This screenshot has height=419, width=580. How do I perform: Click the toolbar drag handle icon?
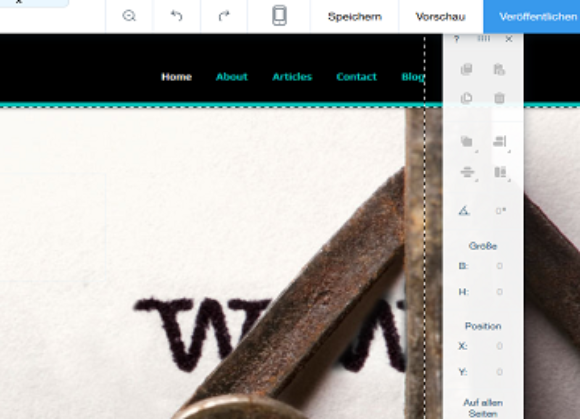coord(483,38)
